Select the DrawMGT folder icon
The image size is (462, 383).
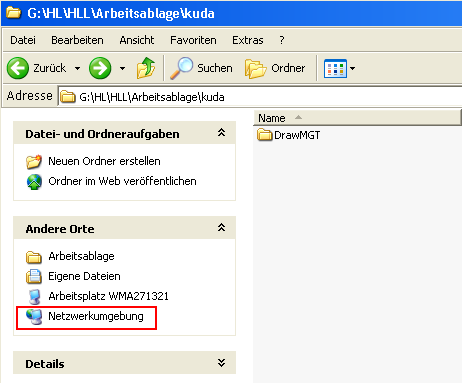265,135
